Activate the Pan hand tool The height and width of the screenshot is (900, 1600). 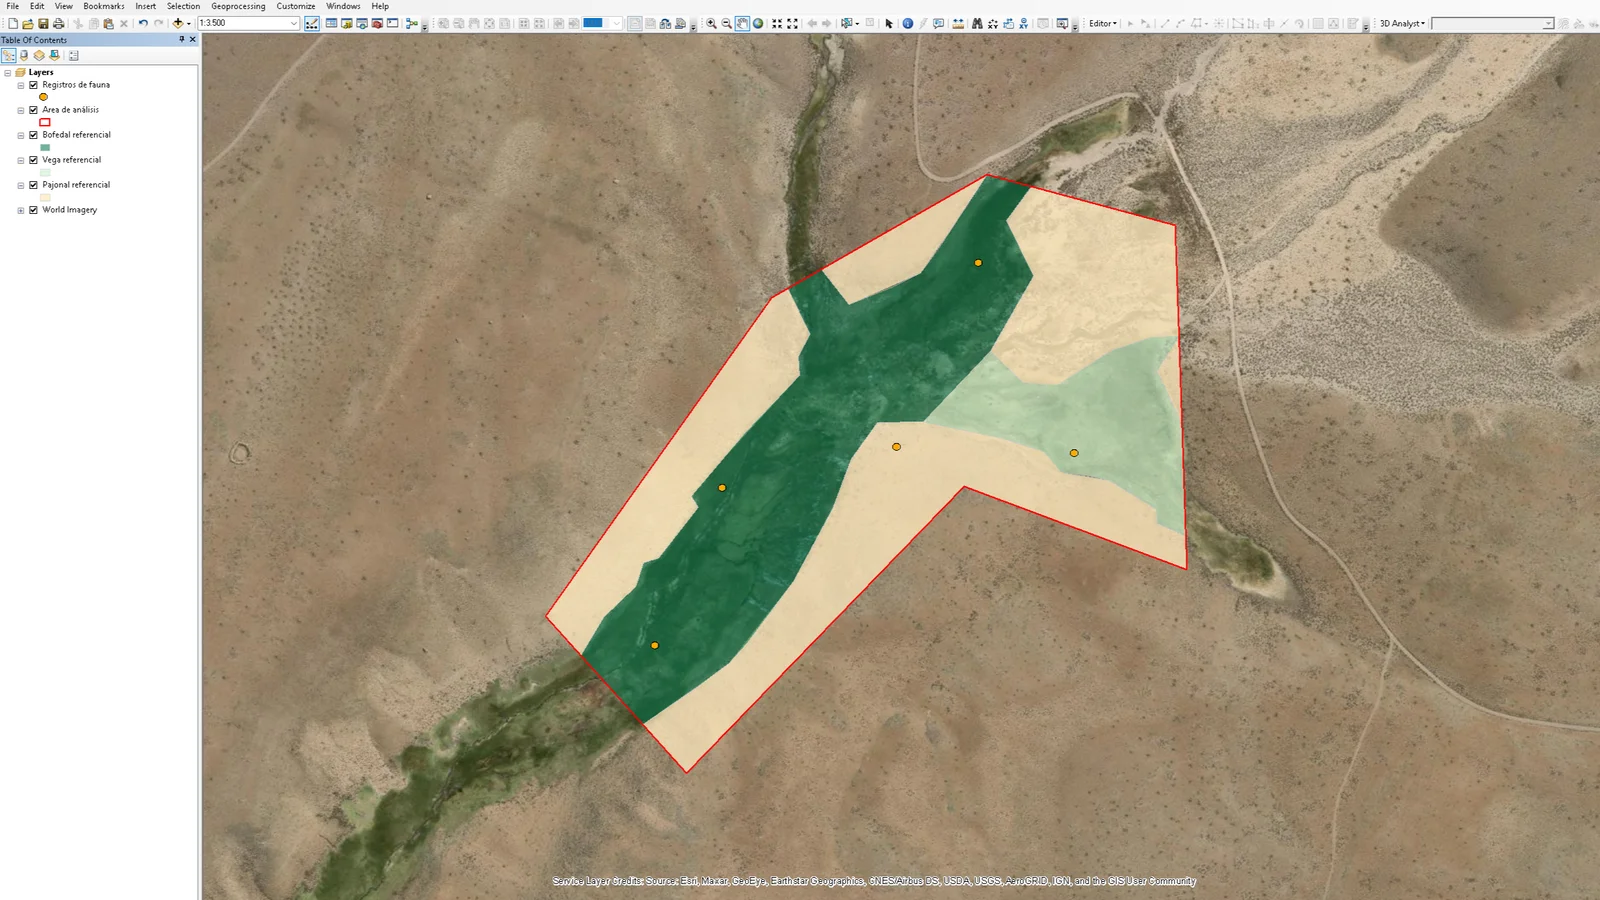pyautogui.click(x=742, y=23)
